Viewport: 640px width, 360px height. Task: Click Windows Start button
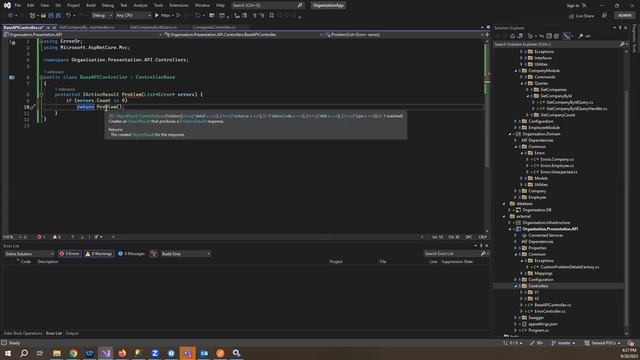coord(8,353)
